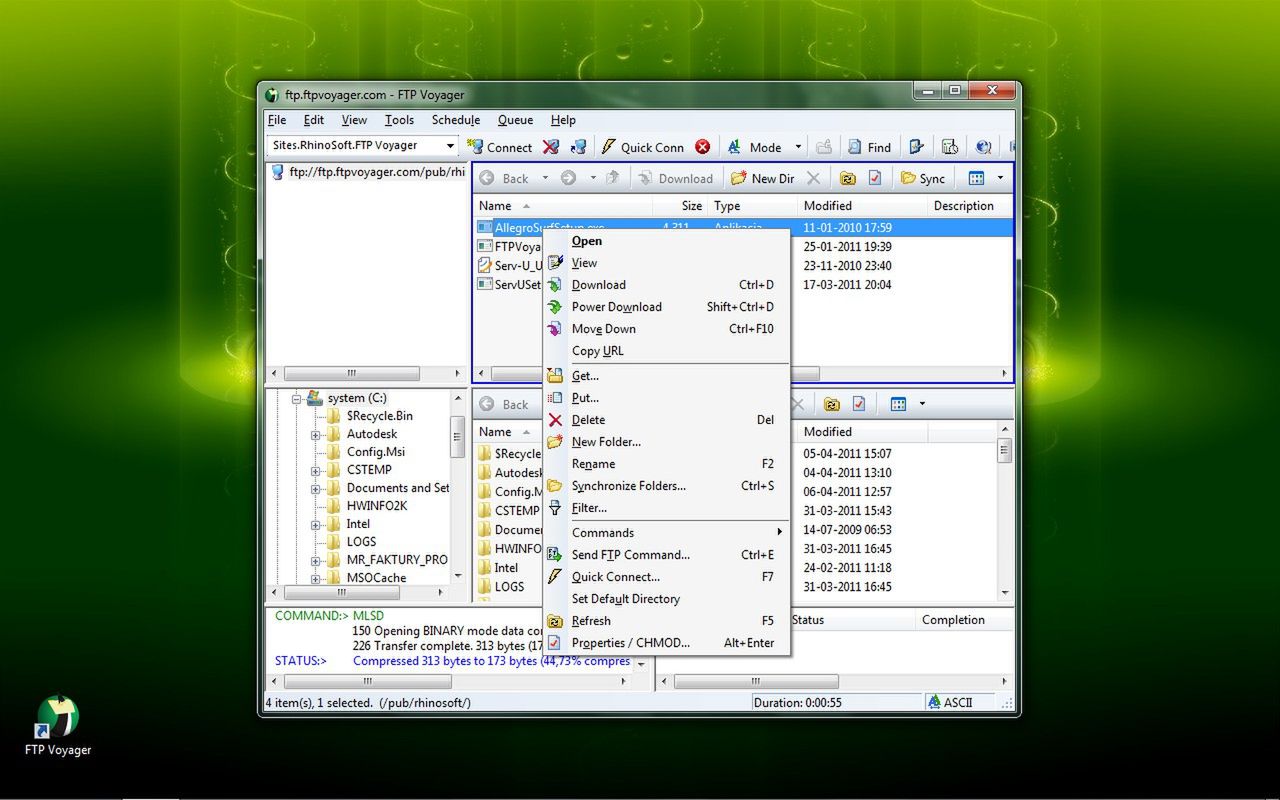Click the local tree vertical scrollbar thumb
Image resolution: width=1280 pixels, height=800 pixels.
point(458,436)
